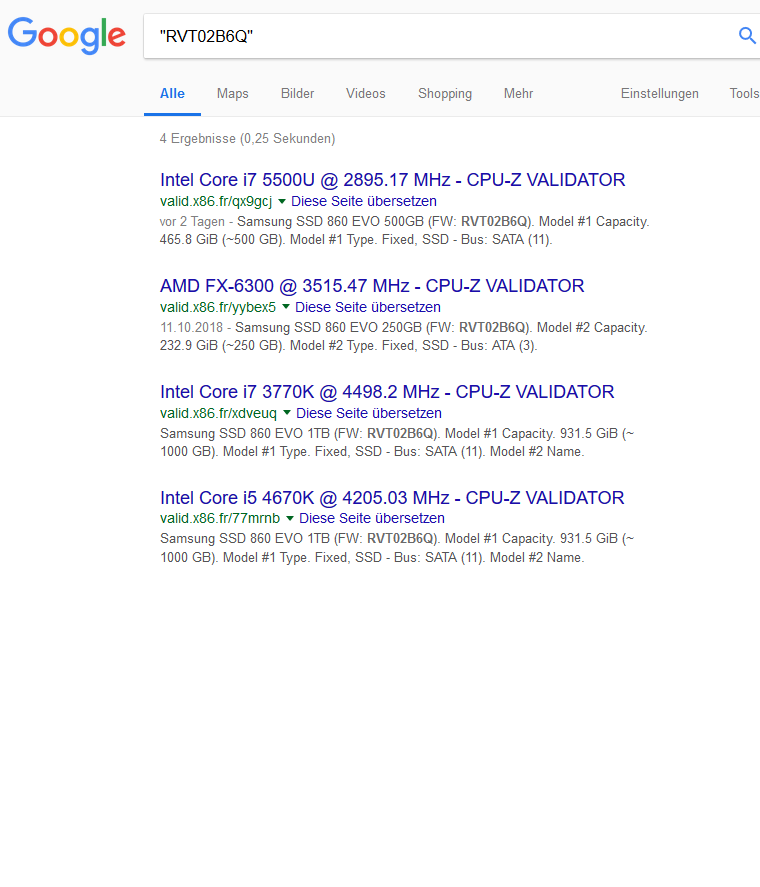Expand dropdown arrow next to valid.x86.fr/yybex5
760x887 pixels.
point(286,307)
